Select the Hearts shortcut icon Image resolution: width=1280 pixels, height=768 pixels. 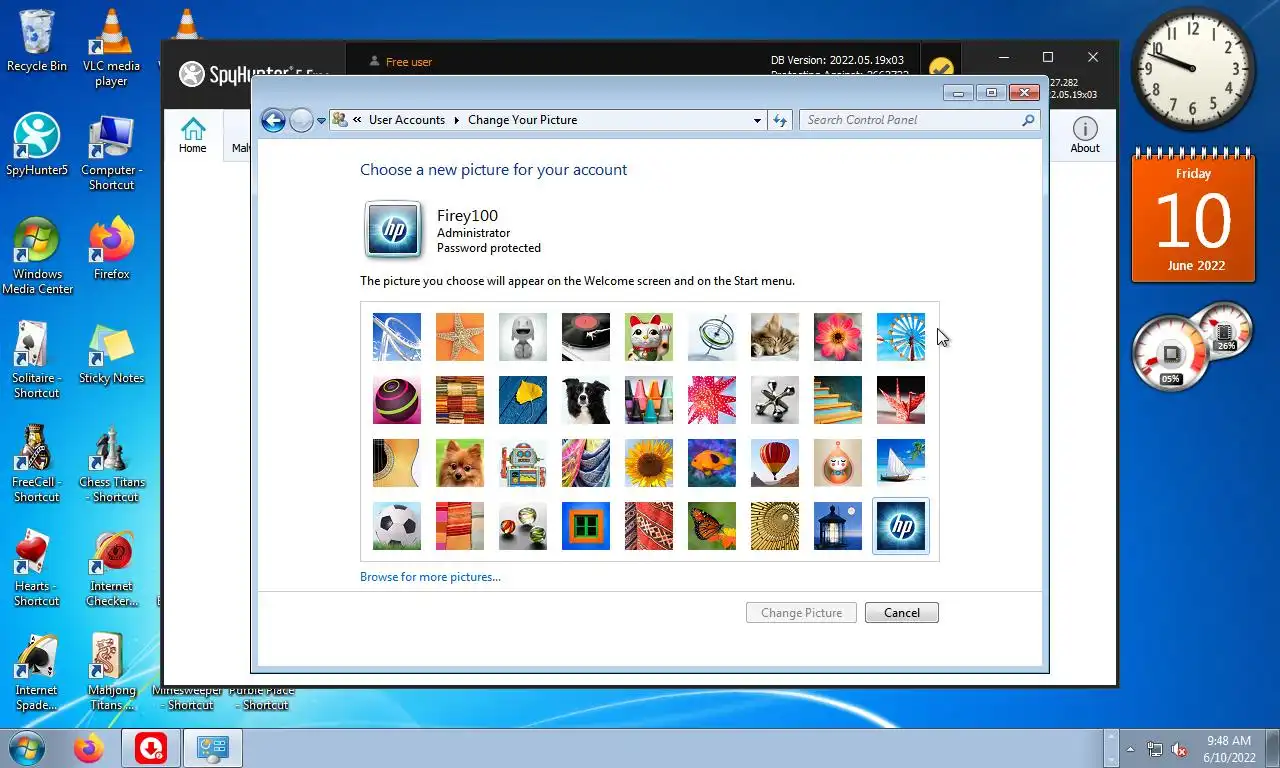point(37,568)
